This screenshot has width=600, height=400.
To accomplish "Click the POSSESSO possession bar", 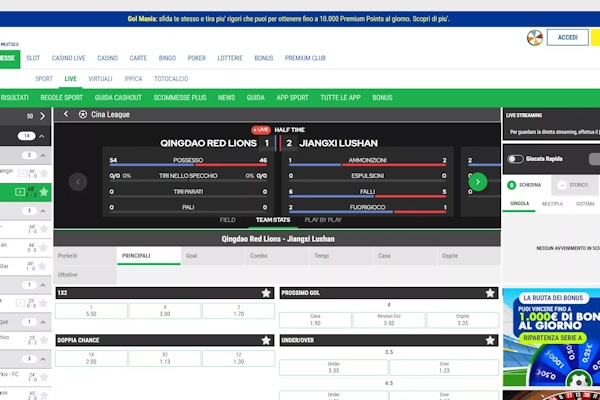I will [x=188, y=165].
